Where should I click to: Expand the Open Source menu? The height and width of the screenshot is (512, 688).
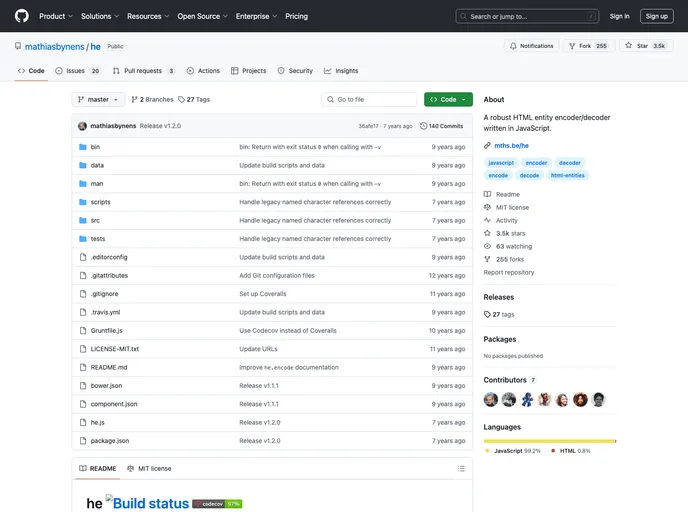coord(202,16)
